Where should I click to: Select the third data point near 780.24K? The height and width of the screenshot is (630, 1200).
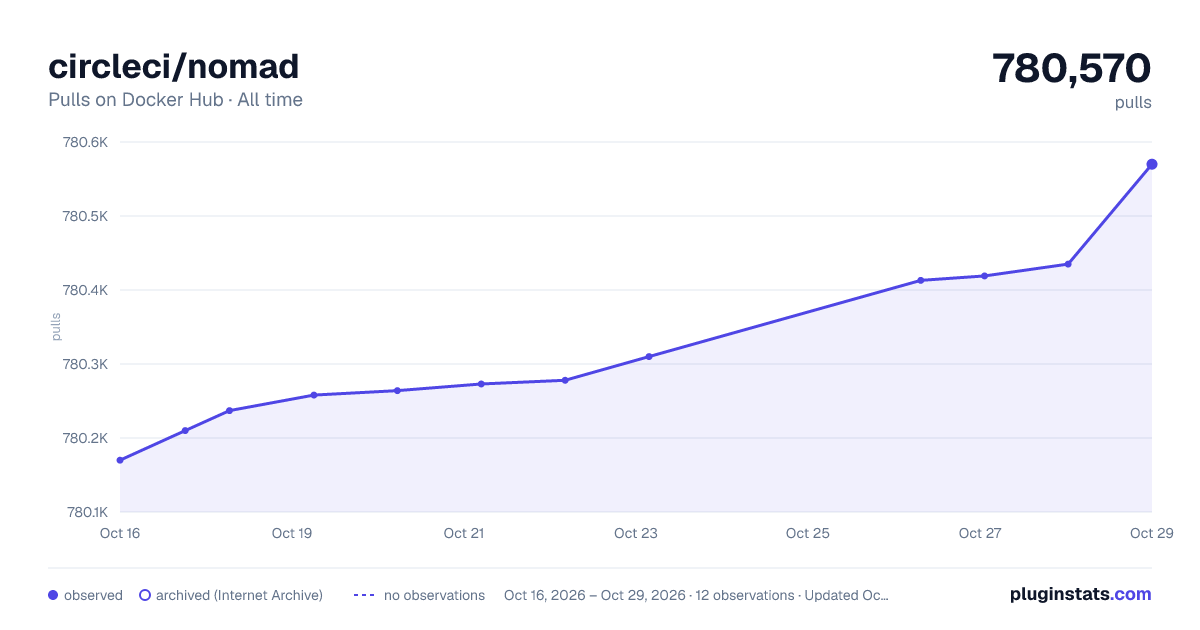click(229, 410)
